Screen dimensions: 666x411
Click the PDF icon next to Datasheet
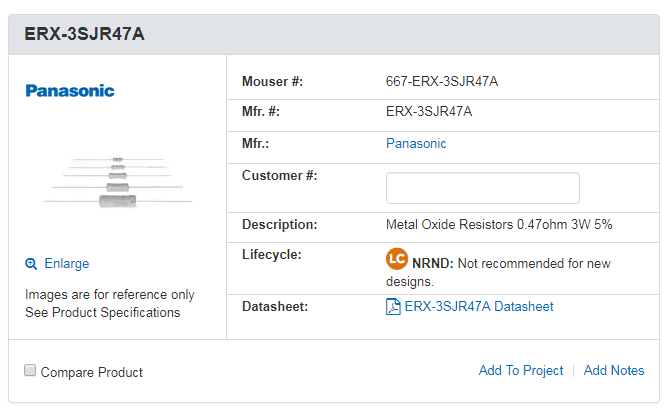393,307
